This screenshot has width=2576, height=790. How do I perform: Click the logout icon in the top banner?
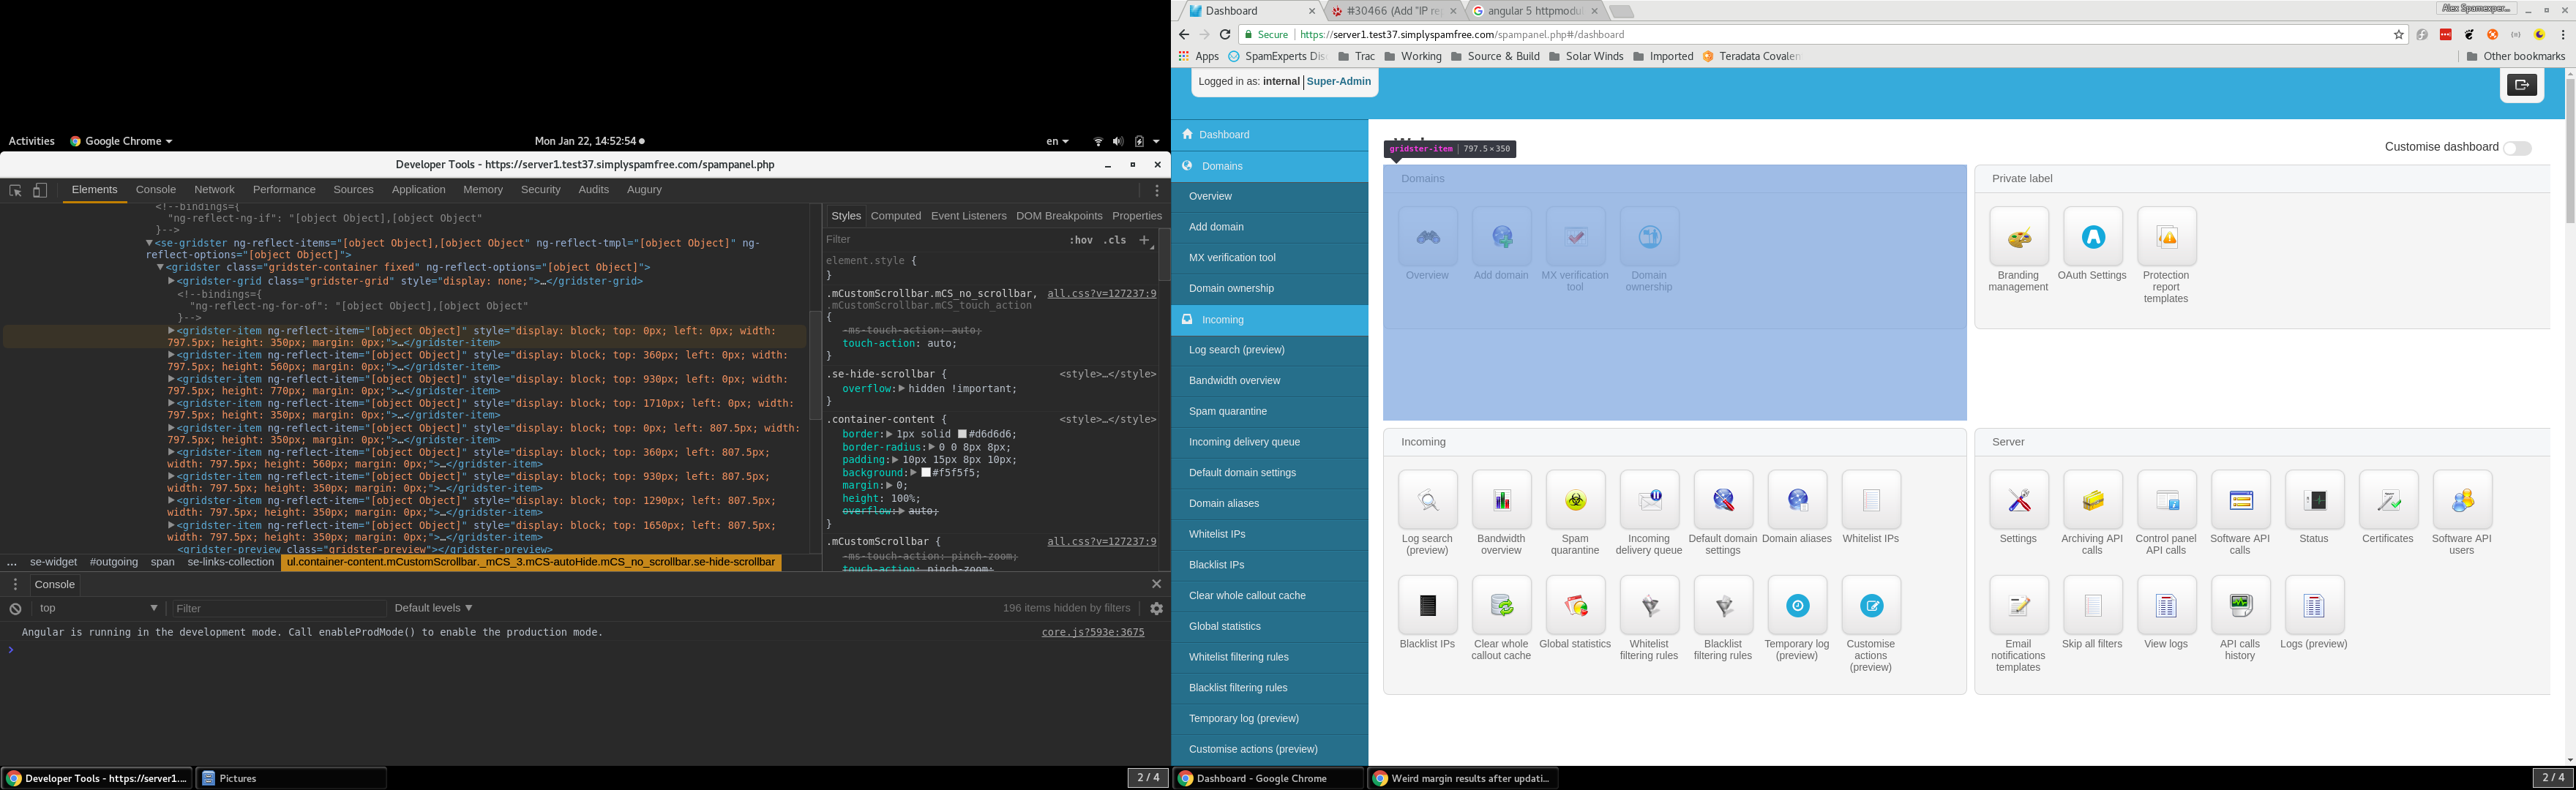[x=2521, y=85]
